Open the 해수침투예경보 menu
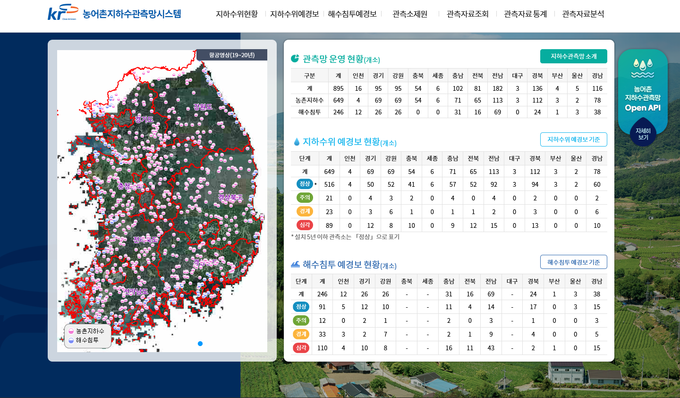This screenshot has height=398, width=680. tap(352, 14)
